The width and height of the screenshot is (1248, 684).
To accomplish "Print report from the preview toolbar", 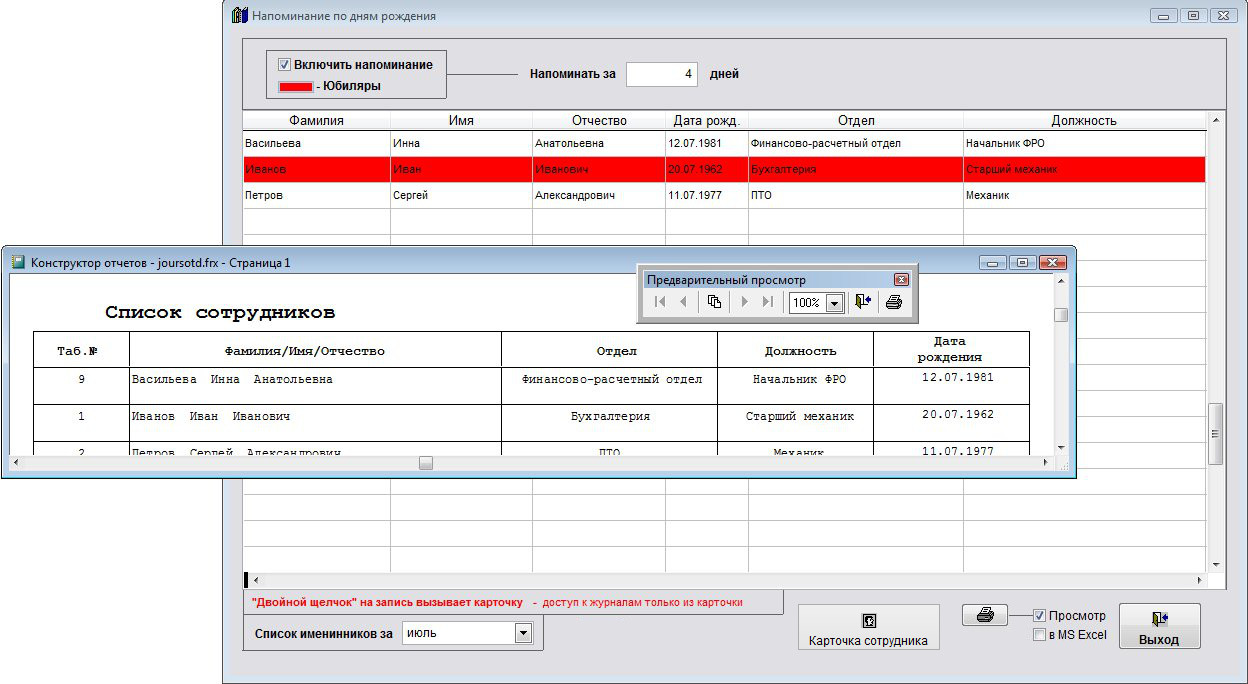I will pos(894,302).
